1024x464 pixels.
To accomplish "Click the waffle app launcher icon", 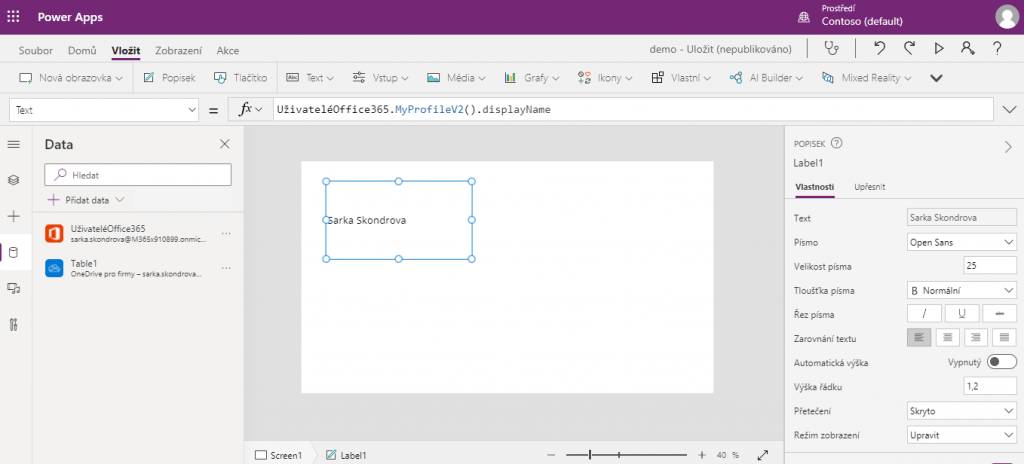I will [14, 17].
